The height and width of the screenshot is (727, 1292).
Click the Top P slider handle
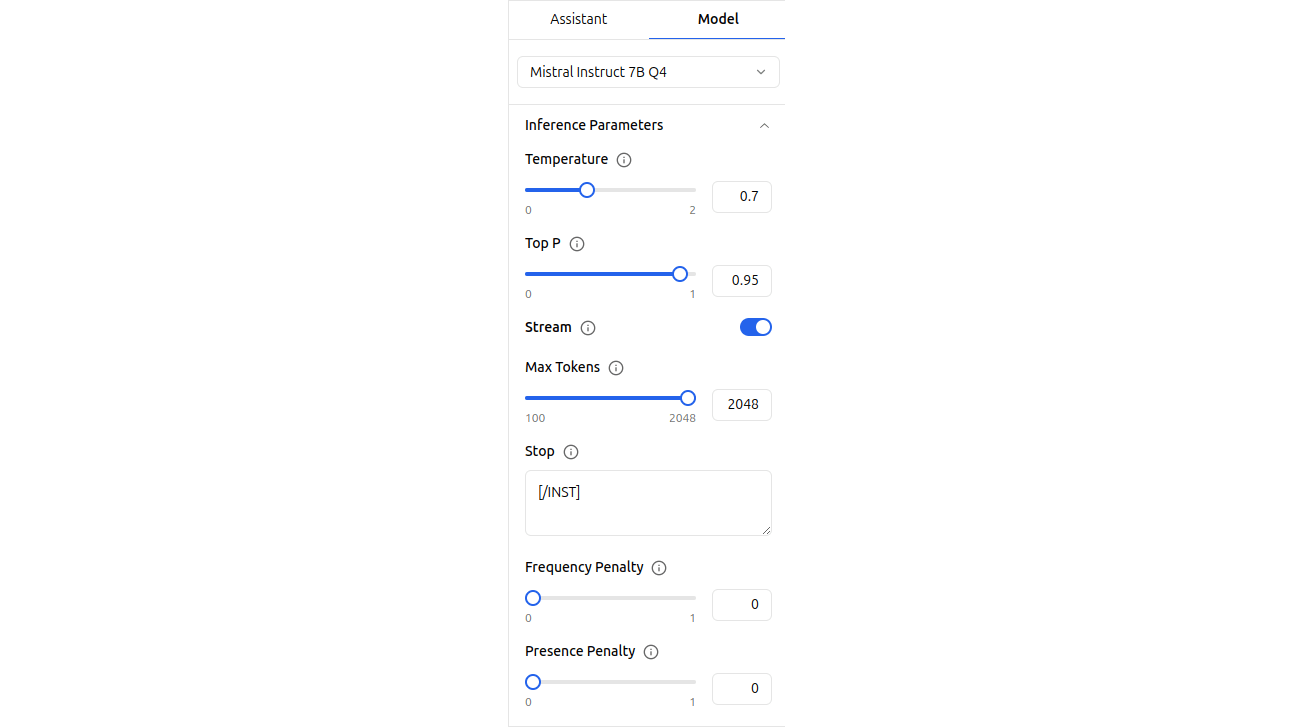tap(680, 274)
